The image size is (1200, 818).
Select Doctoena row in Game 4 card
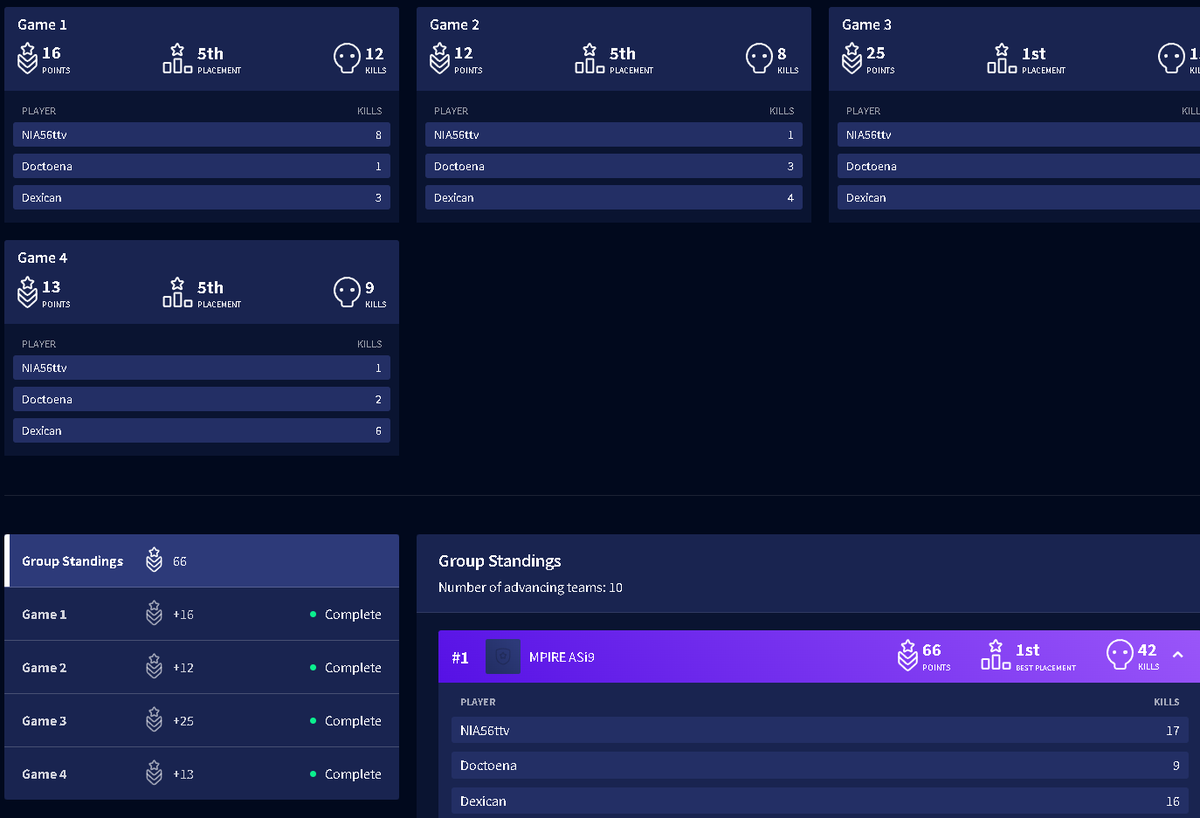(202, 399)
